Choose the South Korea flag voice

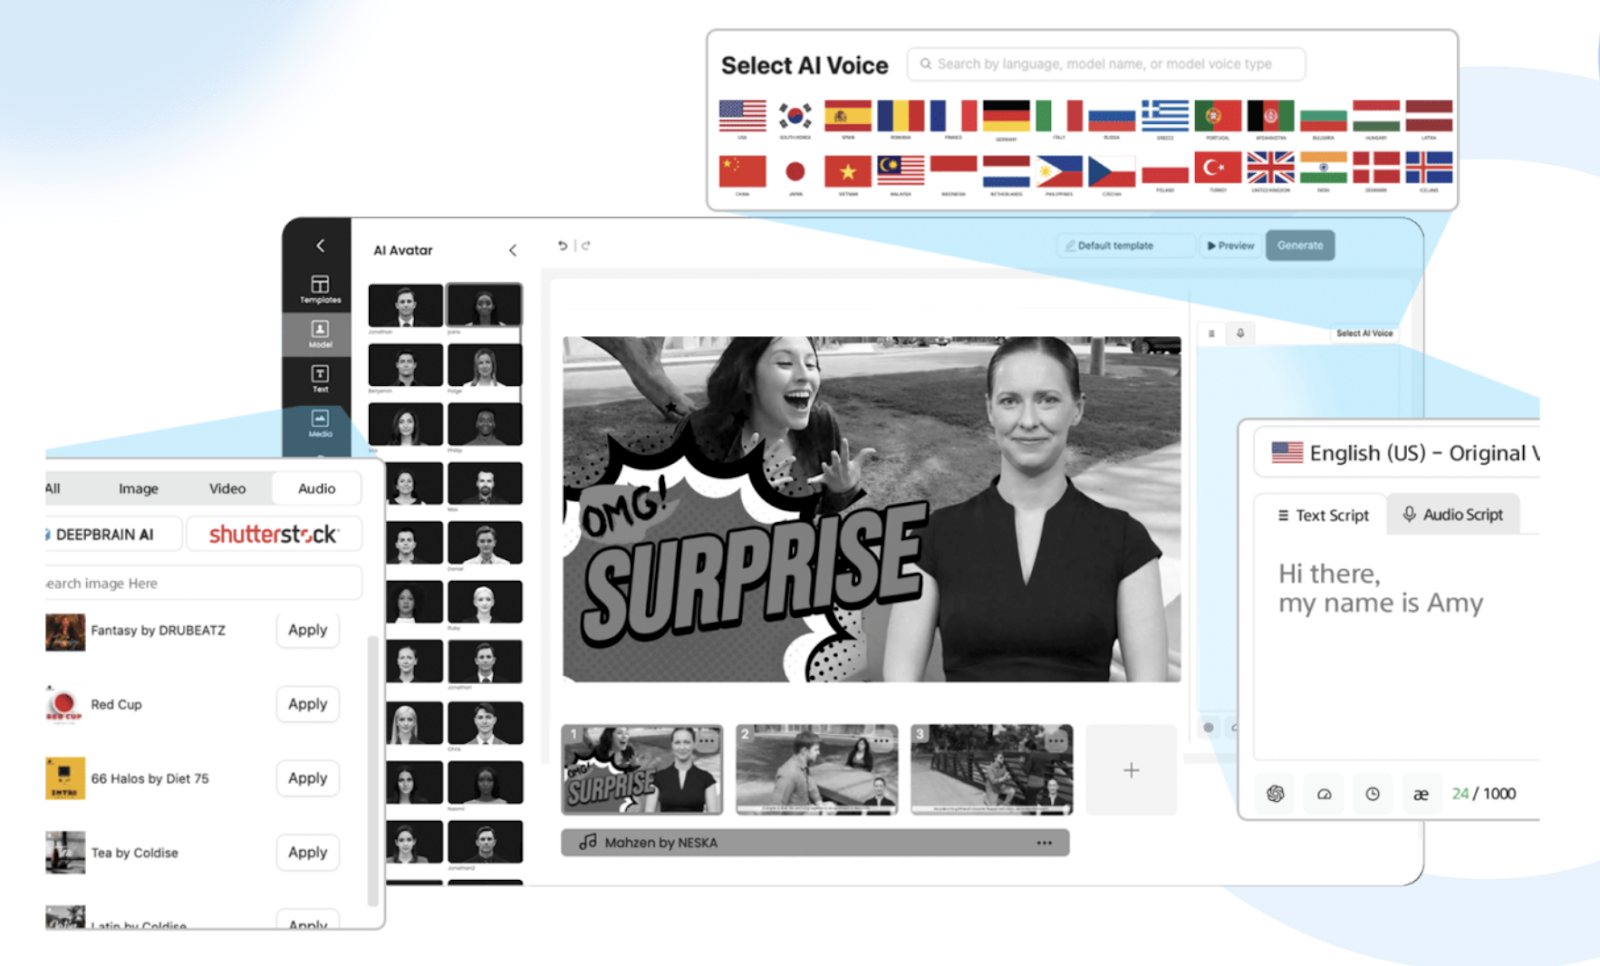point(795,117)
